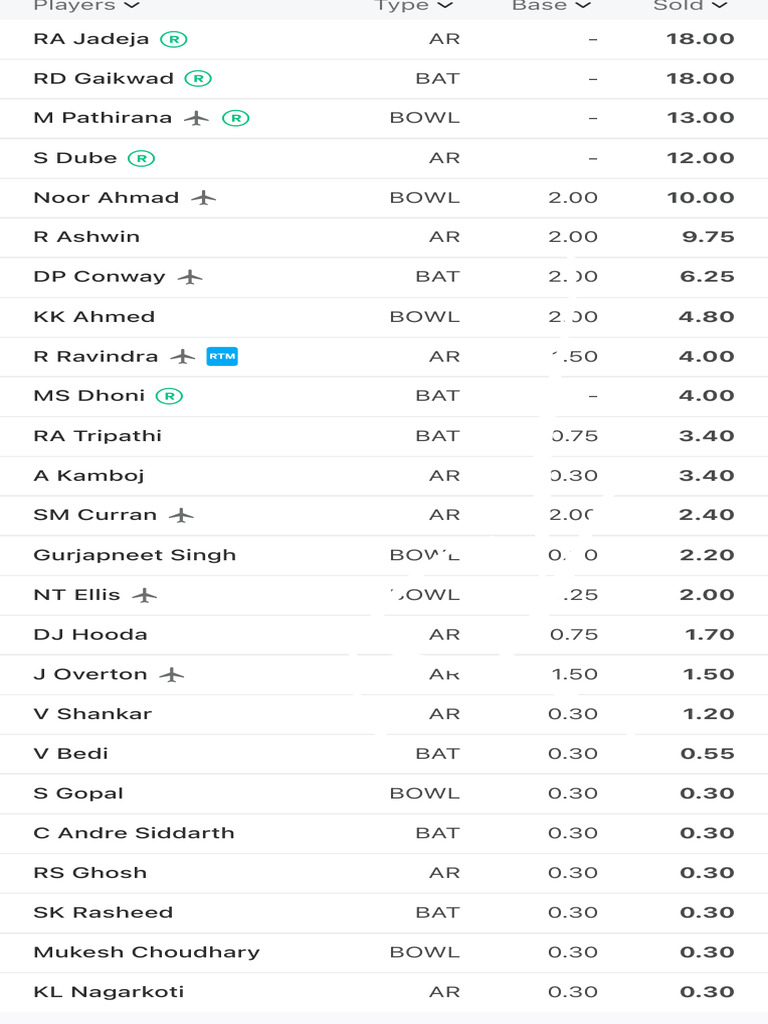This screenshot has height=1024, width=768.
Task: Click the airplane icon beside J Overton
Action: (x=172, y=674)
